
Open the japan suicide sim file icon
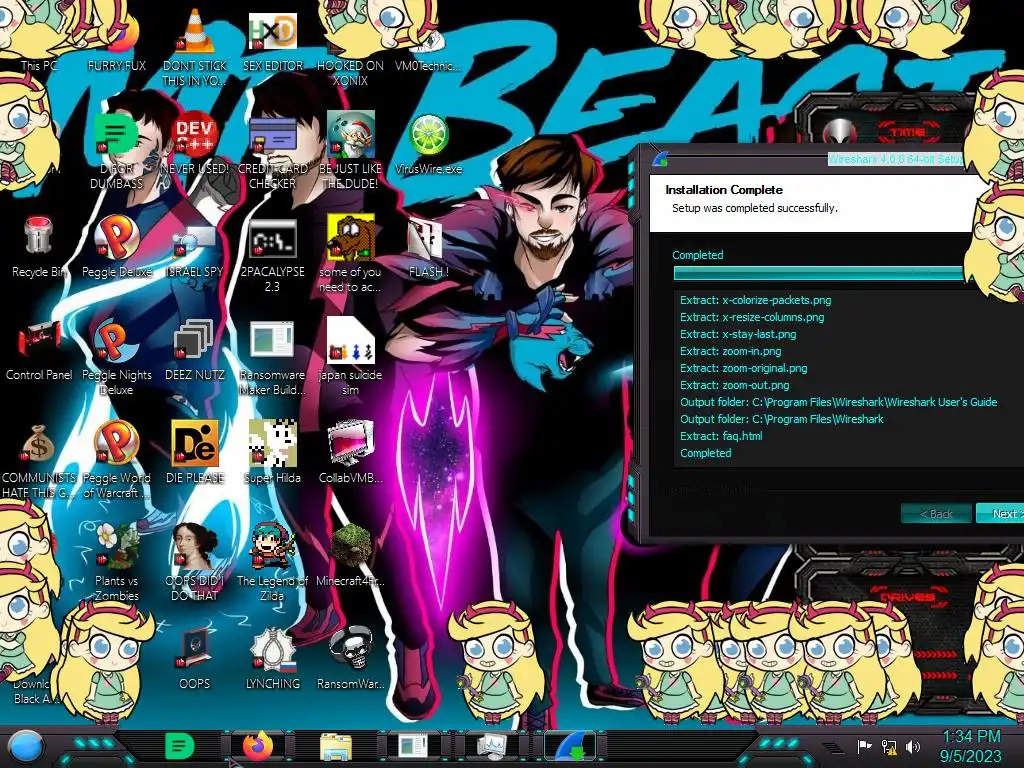pyautogui.click(x=351, y=357)
